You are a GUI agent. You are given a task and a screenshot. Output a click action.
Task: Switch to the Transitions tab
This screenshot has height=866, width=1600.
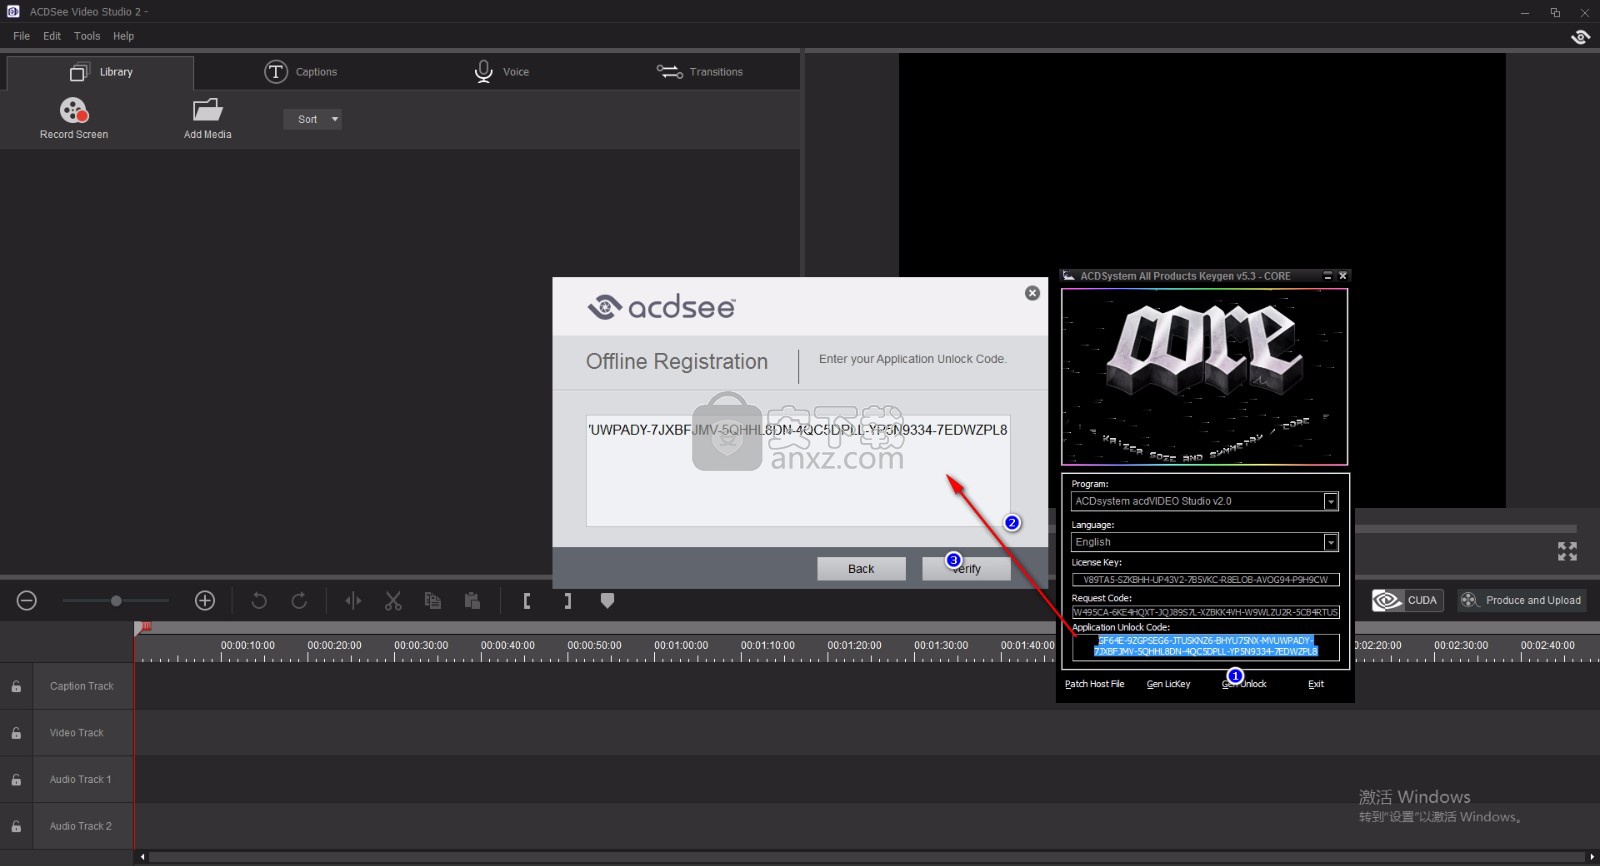(700, 72)
